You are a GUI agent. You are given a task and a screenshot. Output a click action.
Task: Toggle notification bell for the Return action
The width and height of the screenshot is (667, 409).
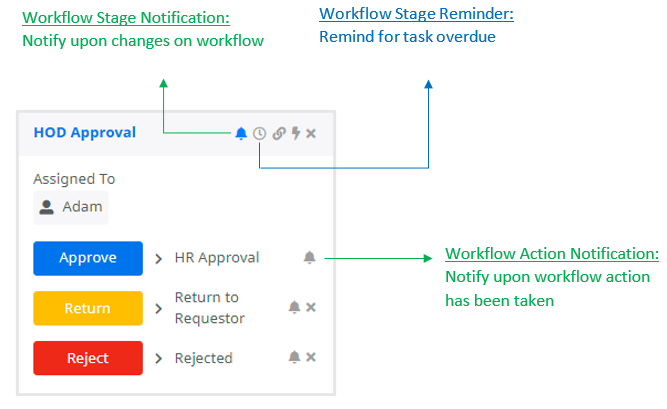tap(294, 307)
